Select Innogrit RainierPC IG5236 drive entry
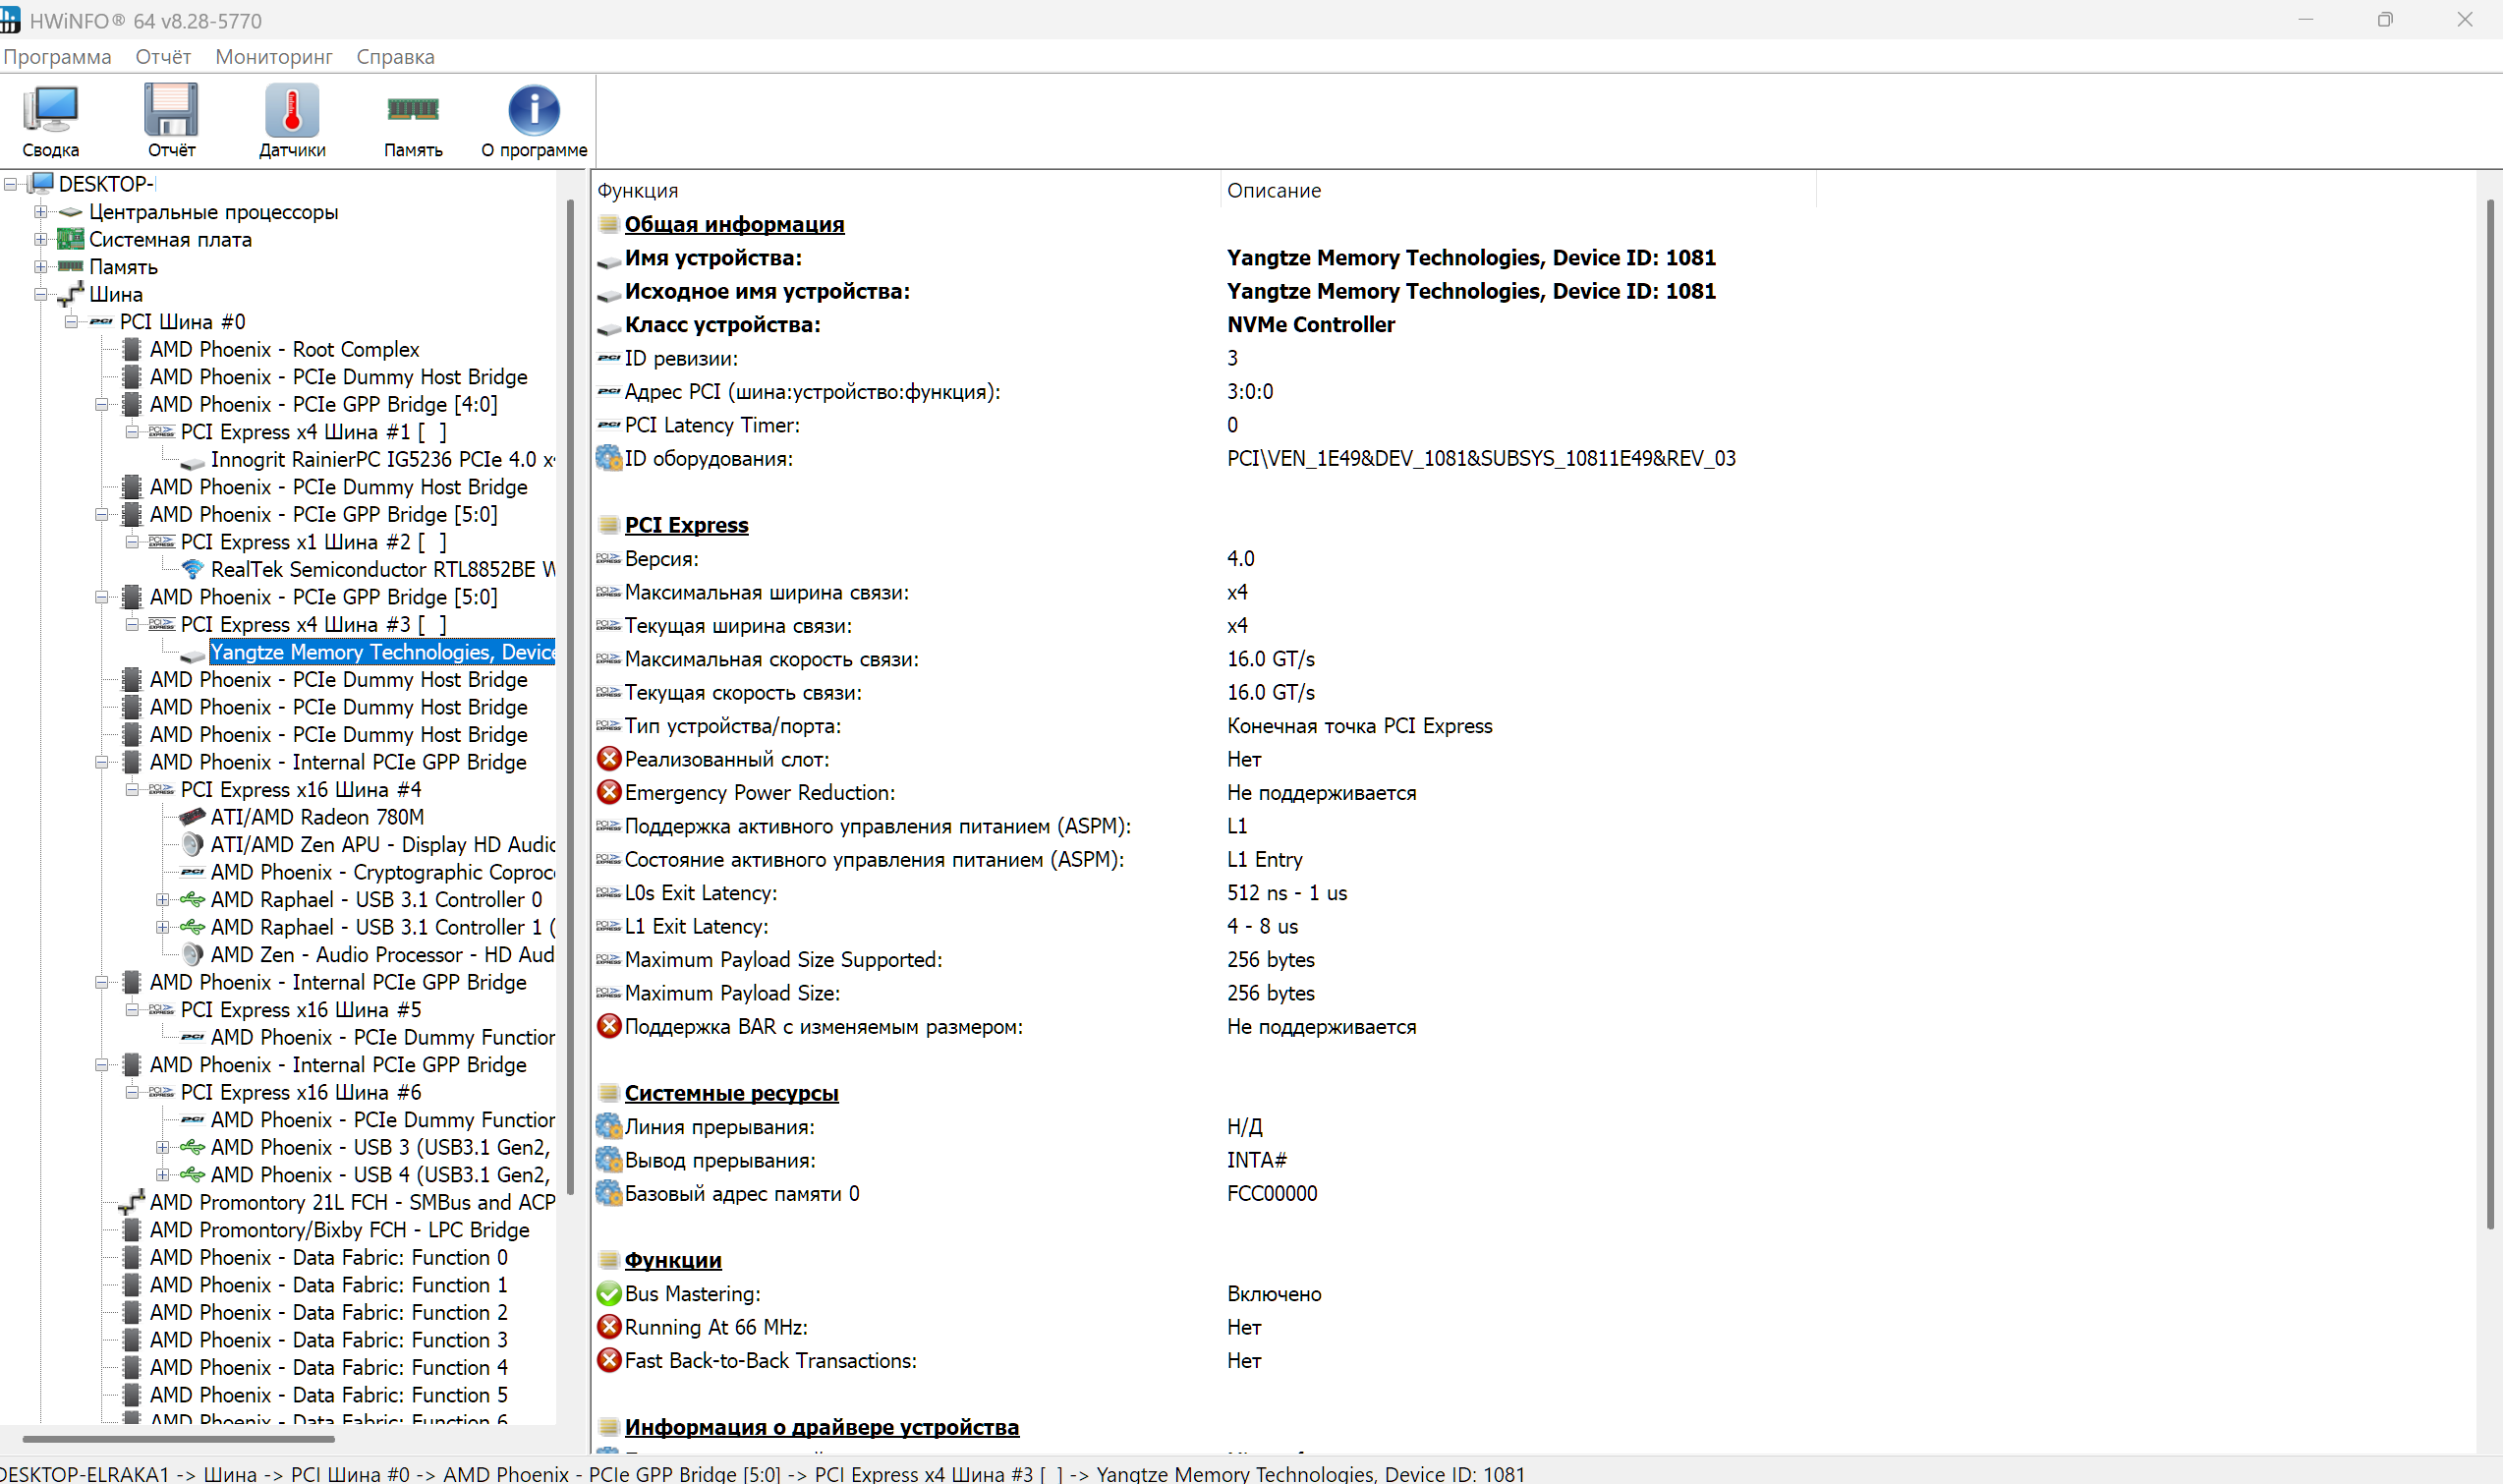The width and height of the screenshot is (2503, 1484). pyautogui.click(x=382, y=460)
